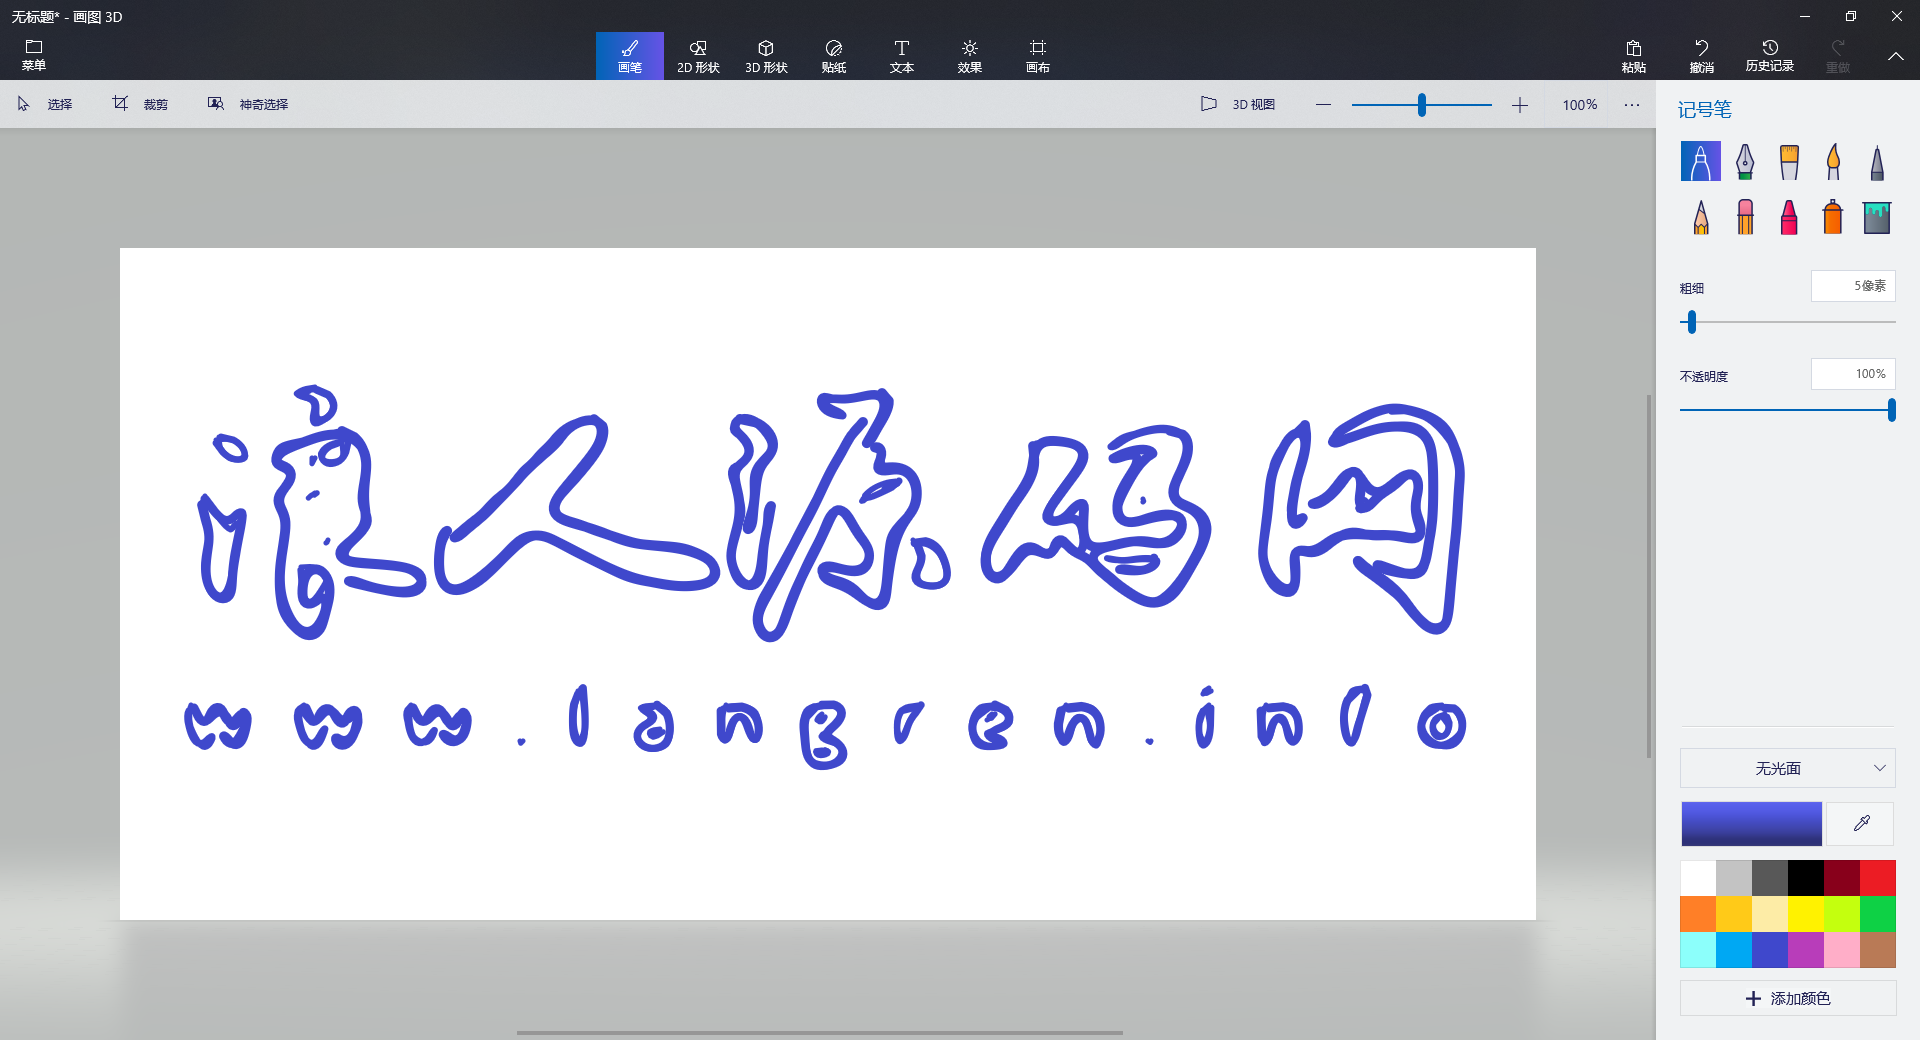Switch to the 贴纸 stickers tab
This screenshot has width=1920, height=1040.
point(833,56)
